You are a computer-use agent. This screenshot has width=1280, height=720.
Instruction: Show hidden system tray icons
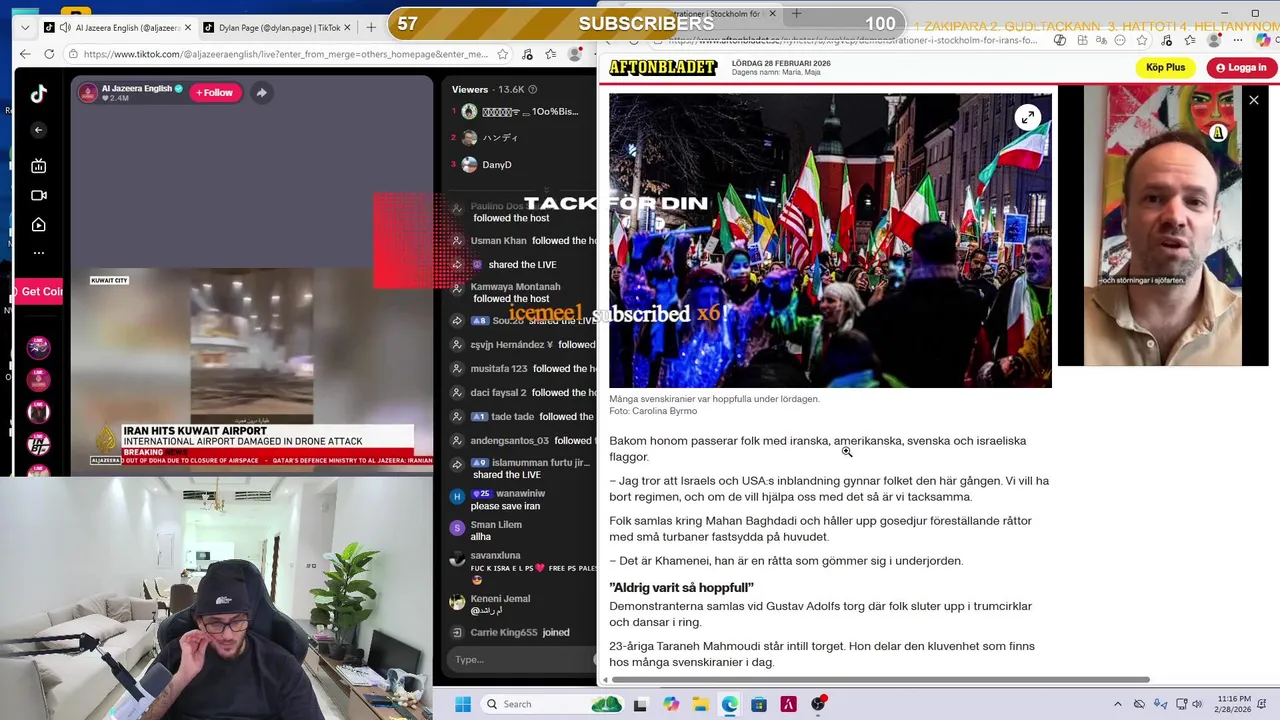click(1118, 704)
